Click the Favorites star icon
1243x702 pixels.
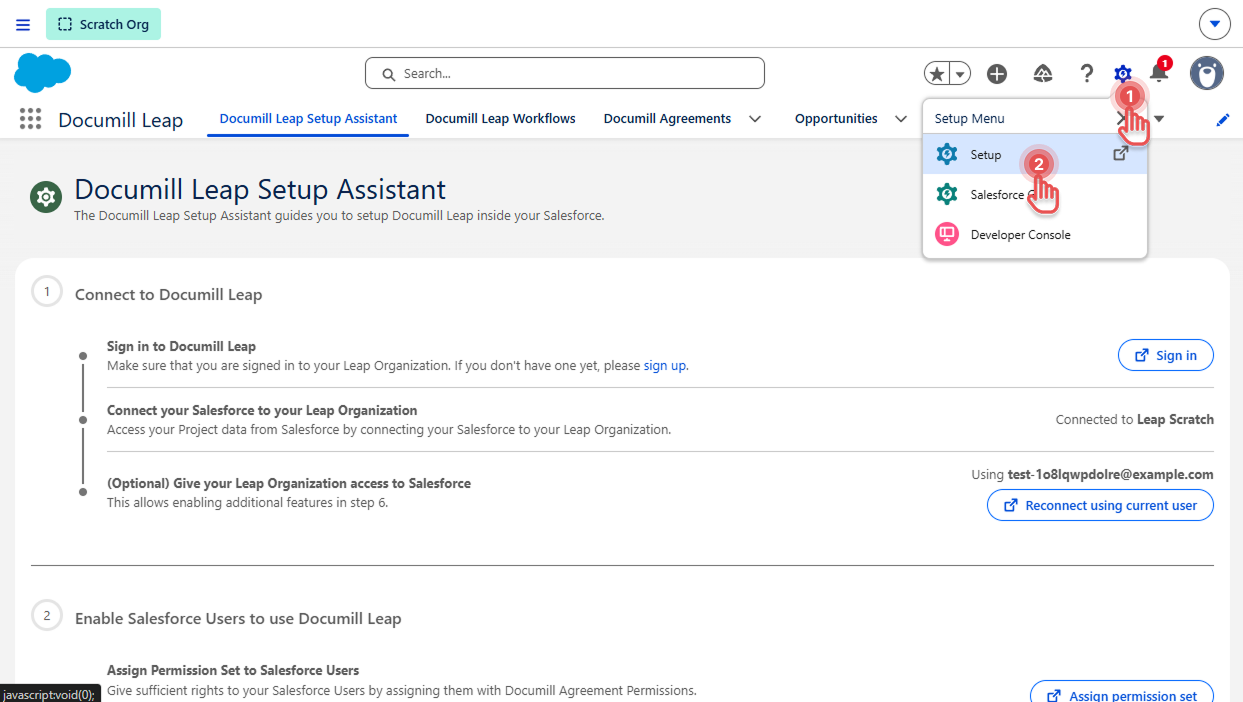click(x=936, y=73)
